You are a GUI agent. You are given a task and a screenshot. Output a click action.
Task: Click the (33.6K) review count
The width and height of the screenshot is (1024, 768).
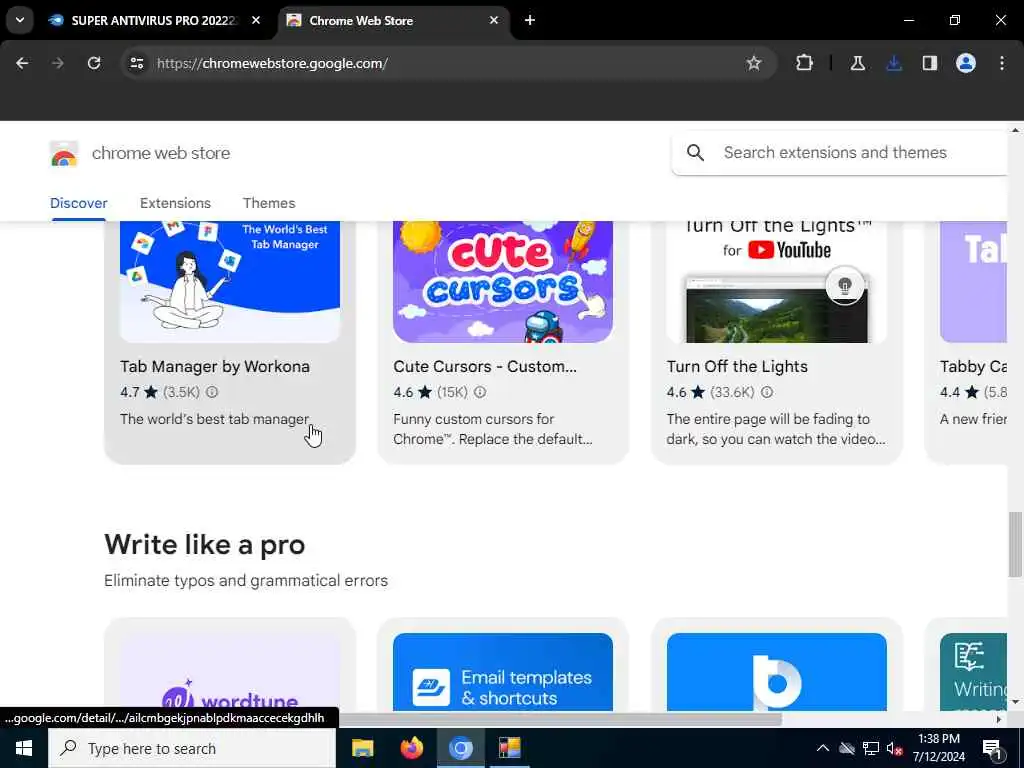(732, 392)
